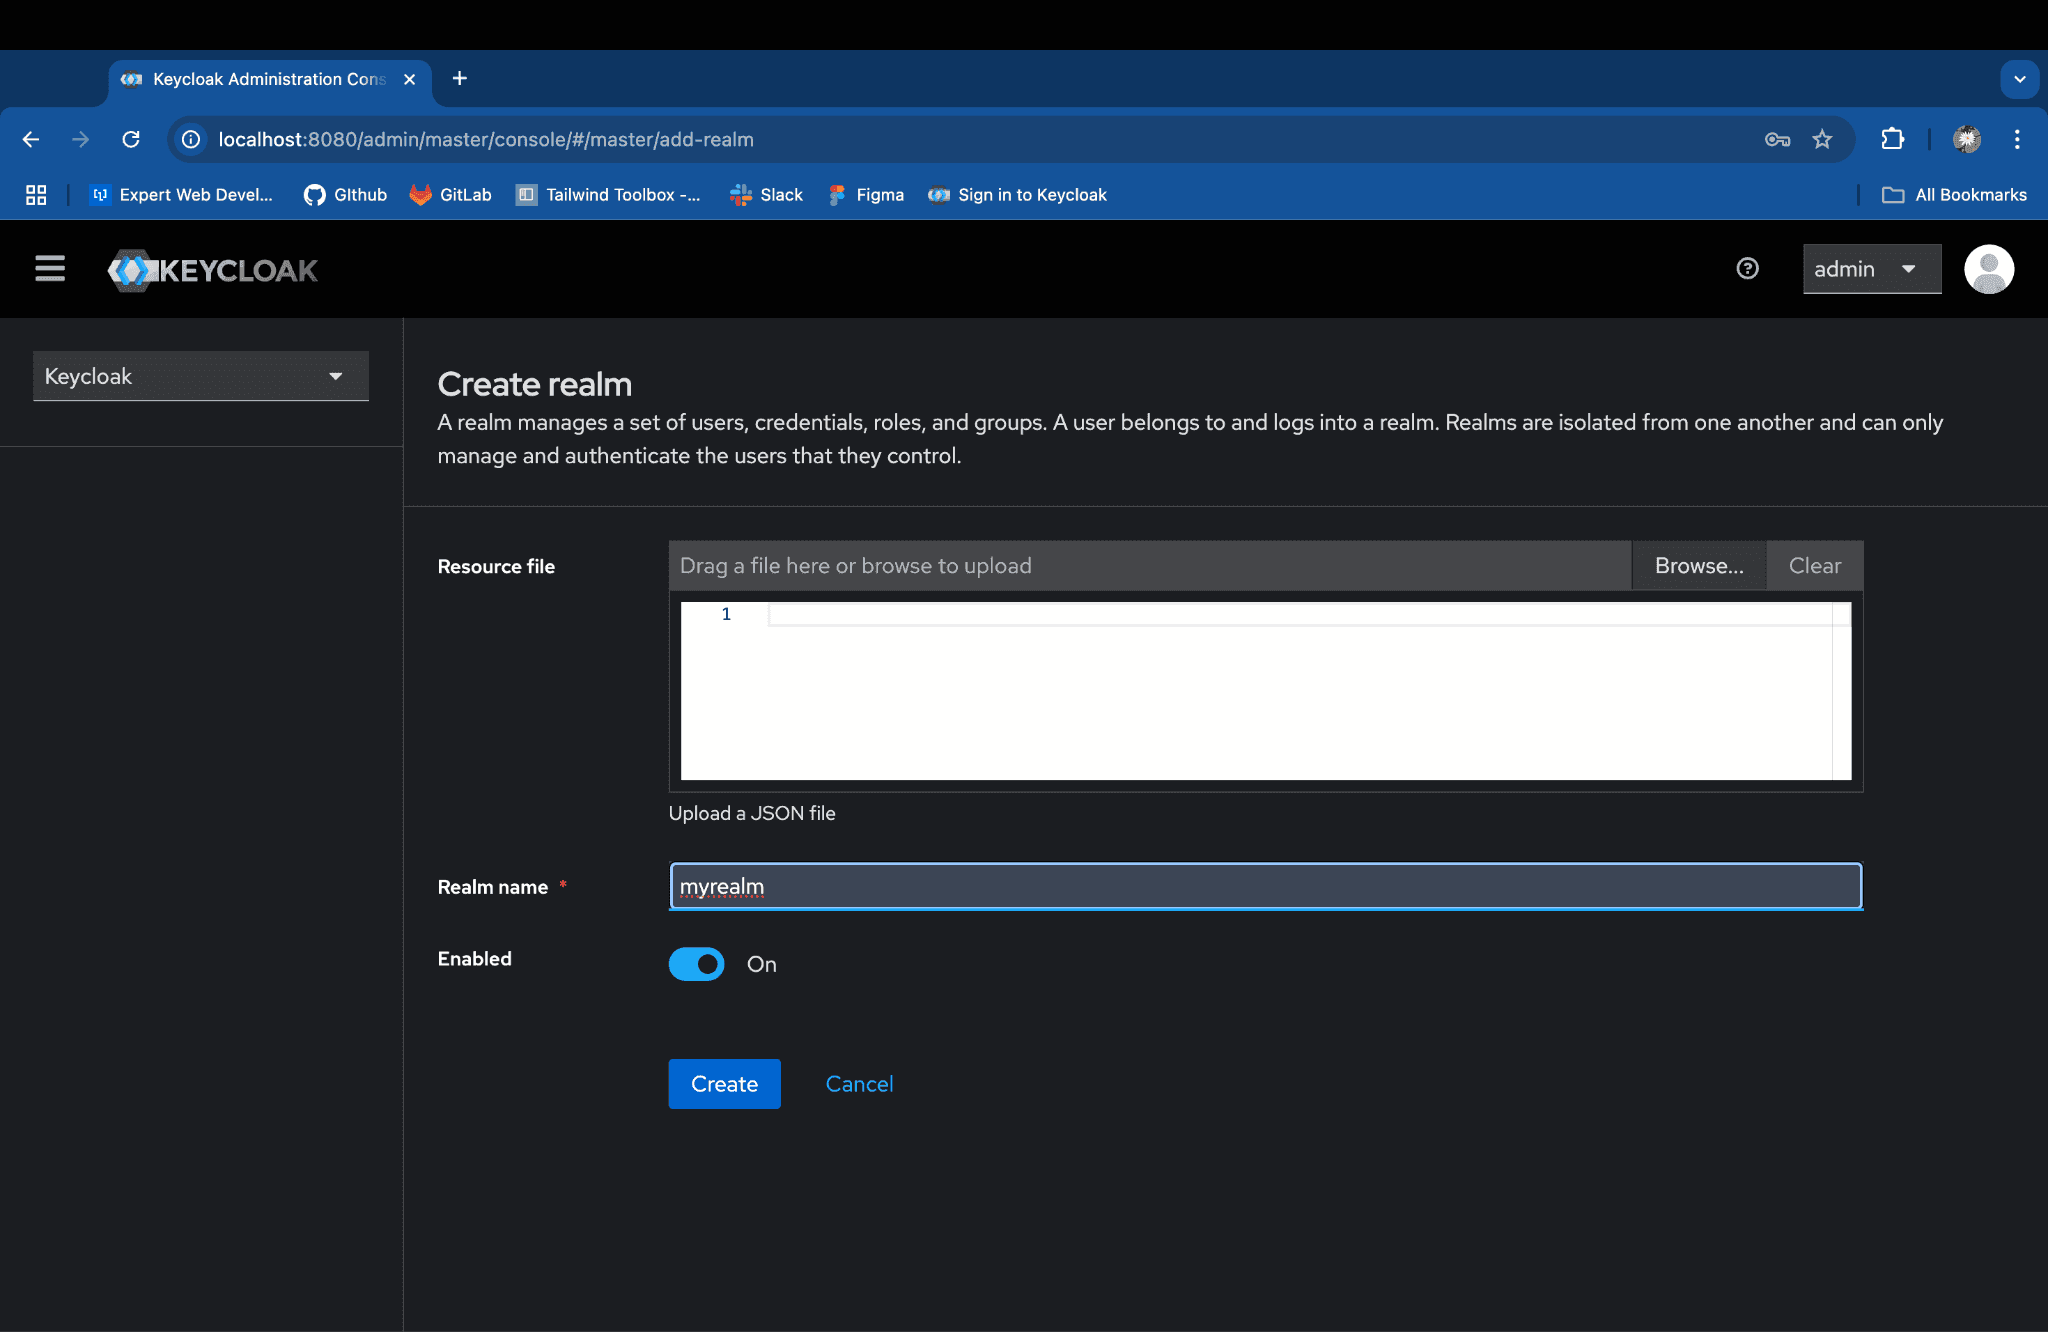This screenshot has width=2048, height=1332.
Task: Open the browser extensions puzzle icon
Action: [x=1892, y=139]
